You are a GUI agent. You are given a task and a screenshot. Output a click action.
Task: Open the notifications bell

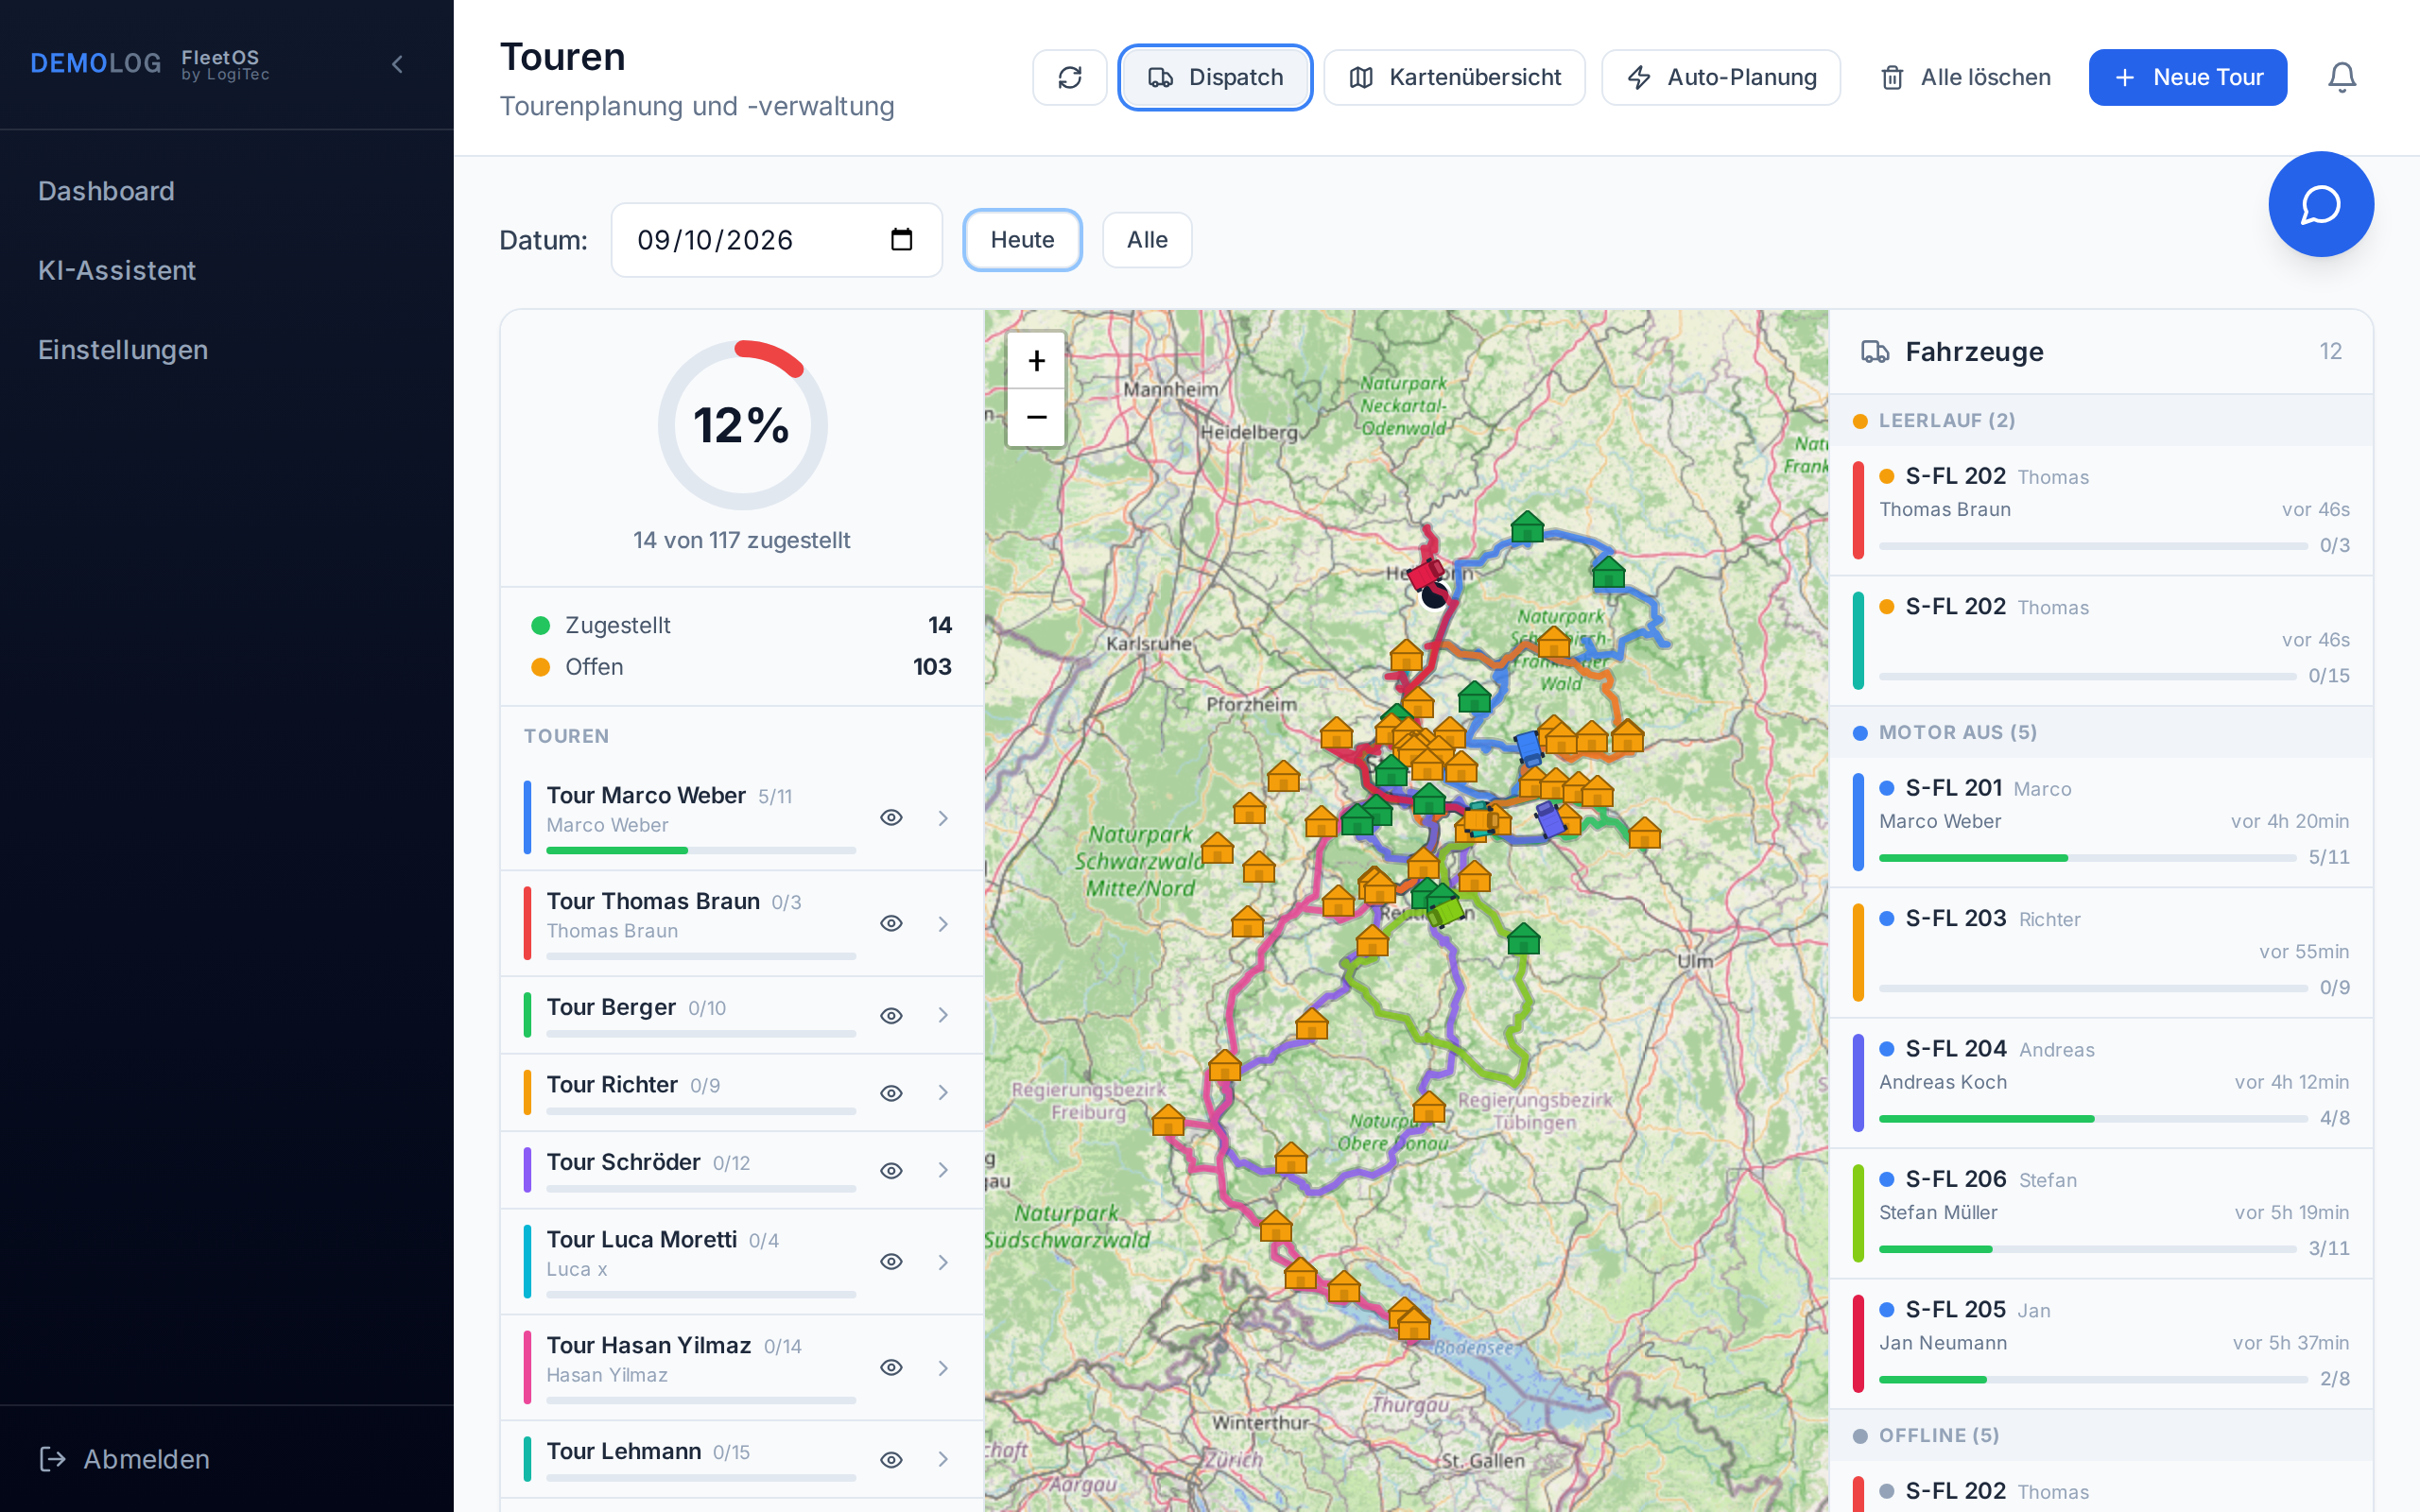(2341, 77)
